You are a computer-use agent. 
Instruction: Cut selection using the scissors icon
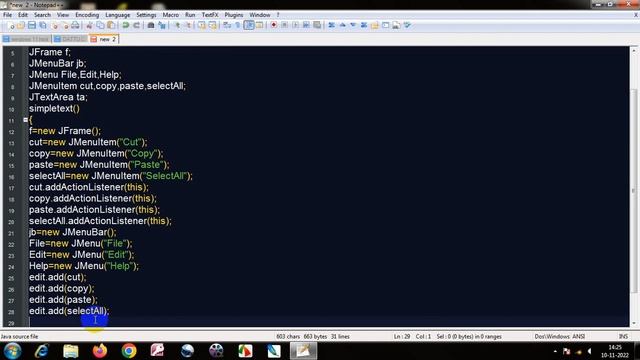click(89, 25)
